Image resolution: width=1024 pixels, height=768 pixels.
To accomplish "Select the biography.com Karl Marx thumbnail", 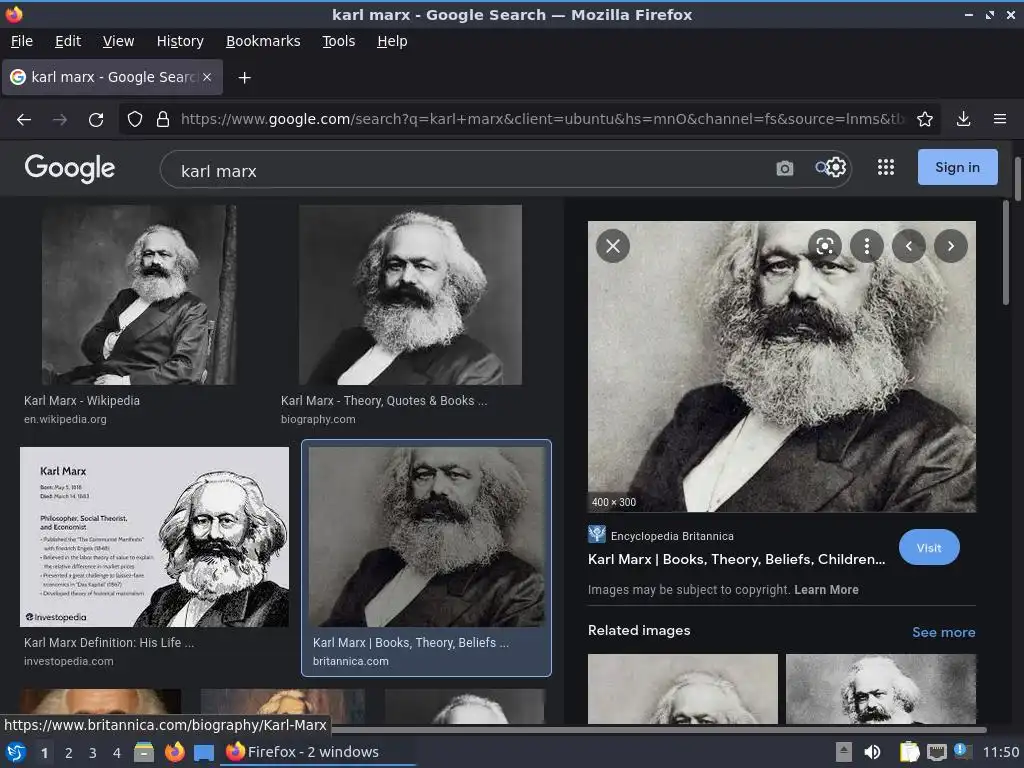I will coord(410,295).
